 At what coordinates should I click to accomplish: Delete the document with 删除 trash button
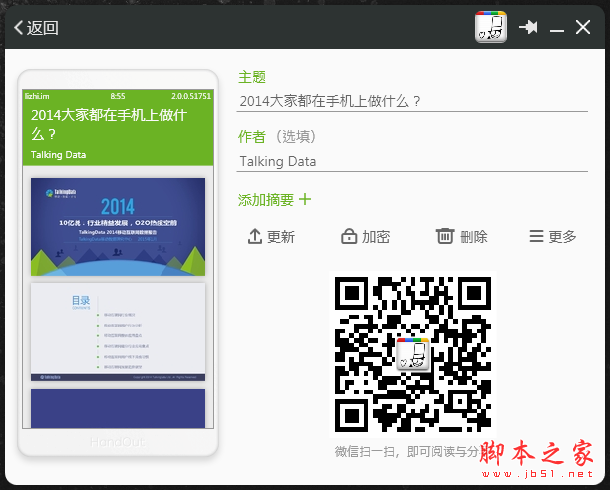(461, 236)
